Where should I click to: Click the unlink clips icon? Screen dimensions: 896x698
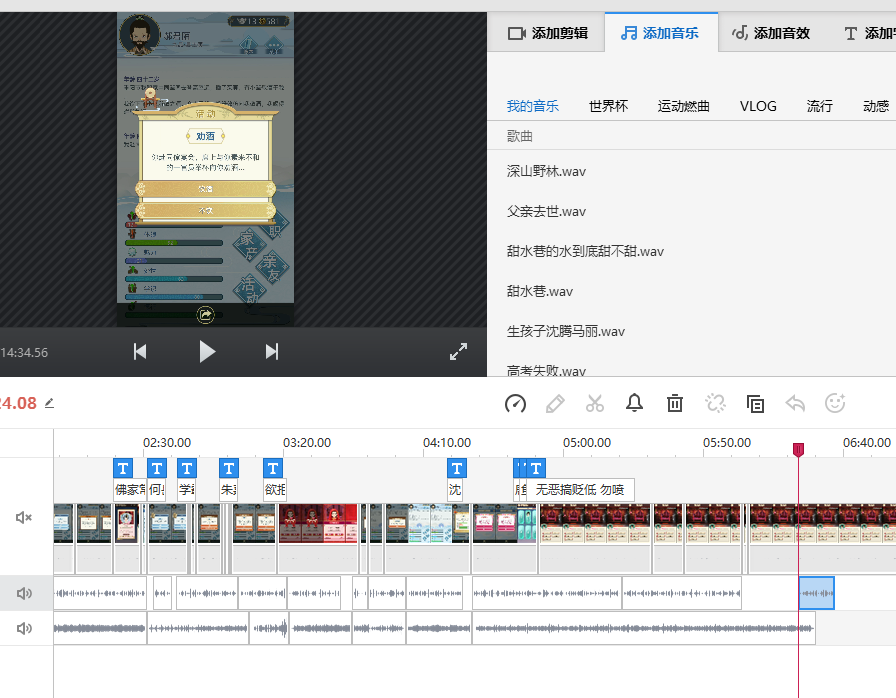coord(715,403)
